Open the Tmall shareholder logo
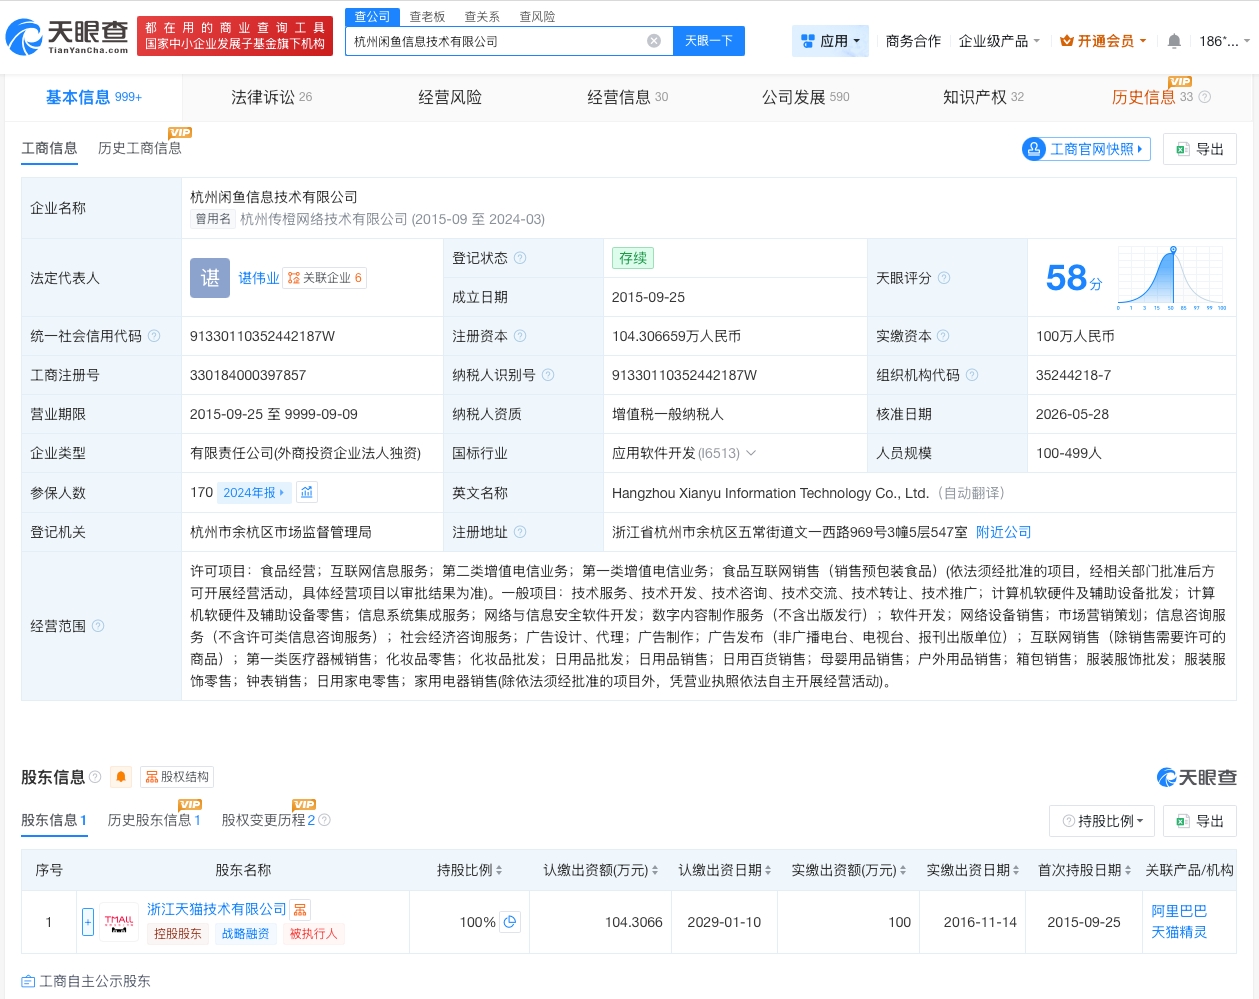Image resolution: width=1259 pixels, height=999 pixels. click(119, 922)
